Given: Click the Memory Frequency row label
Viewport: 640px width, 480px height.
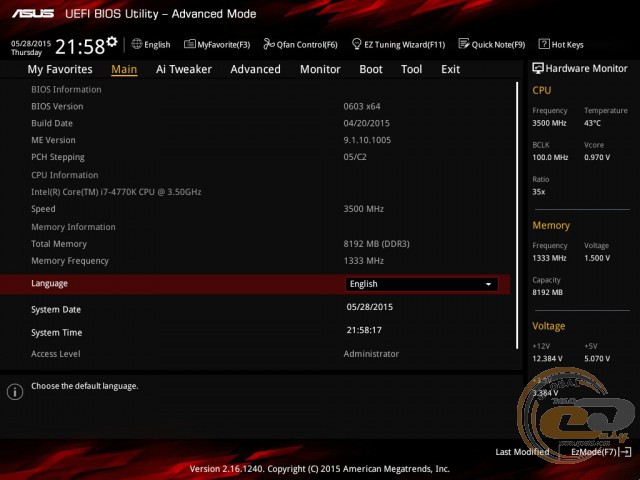Looking at the screenshot, I should pyautogui.click(x=70, y=261).
